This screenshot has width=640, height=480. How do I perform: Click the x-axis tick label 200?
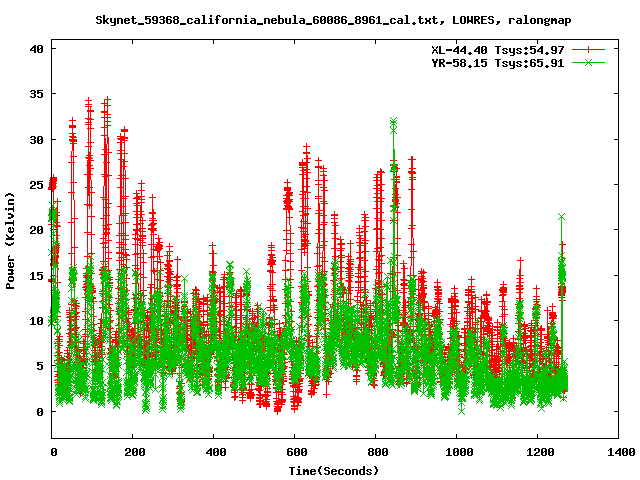134,452
